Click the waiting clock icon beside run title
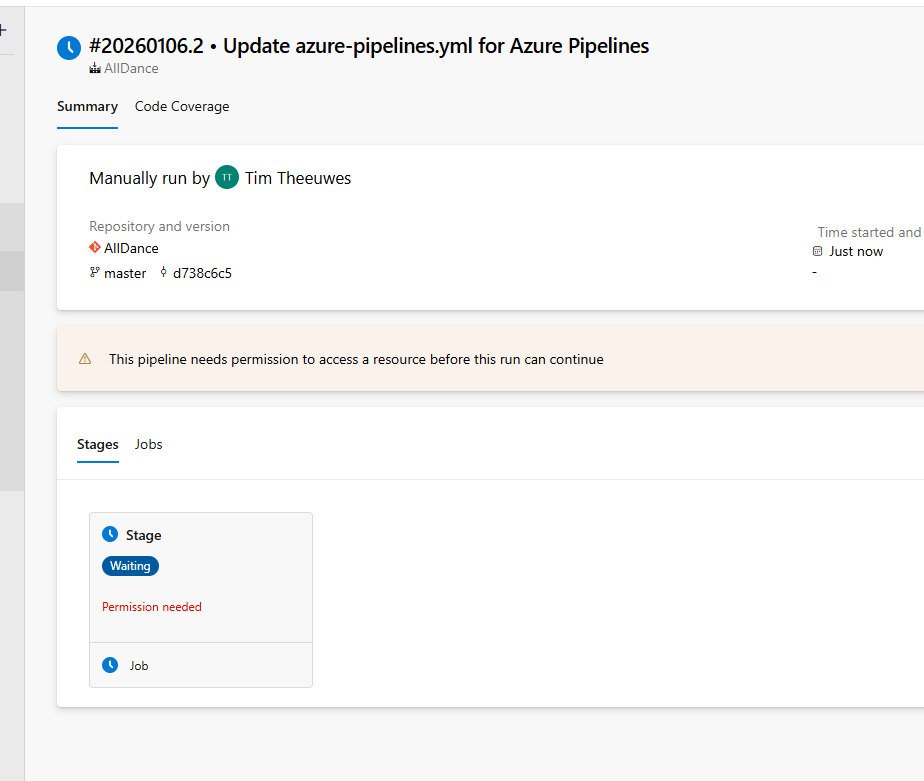 [x=69, y=47]
